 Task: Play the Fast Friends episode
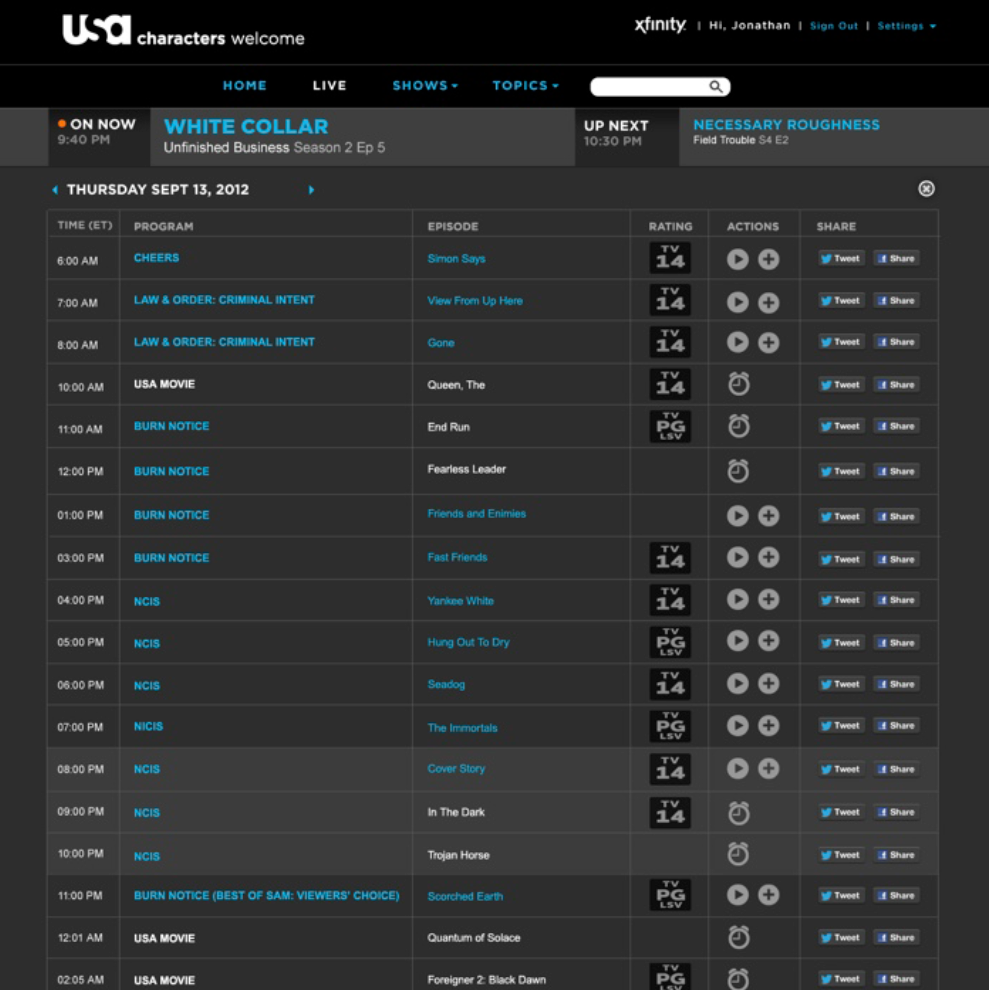point(737,558)
